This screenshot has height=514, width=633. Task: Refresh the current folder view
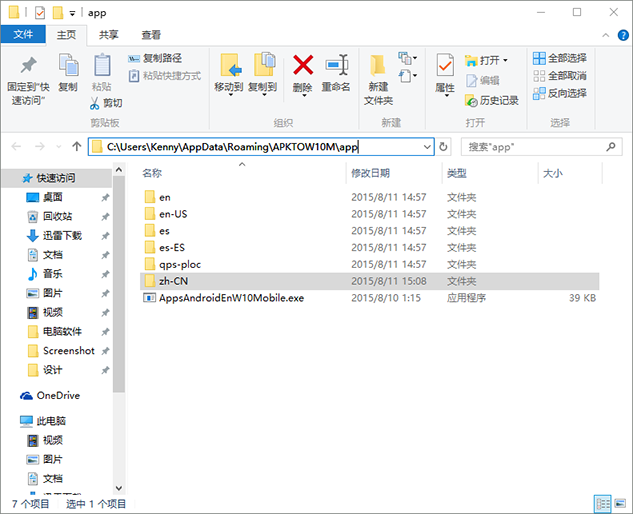[x=443, y=147]
